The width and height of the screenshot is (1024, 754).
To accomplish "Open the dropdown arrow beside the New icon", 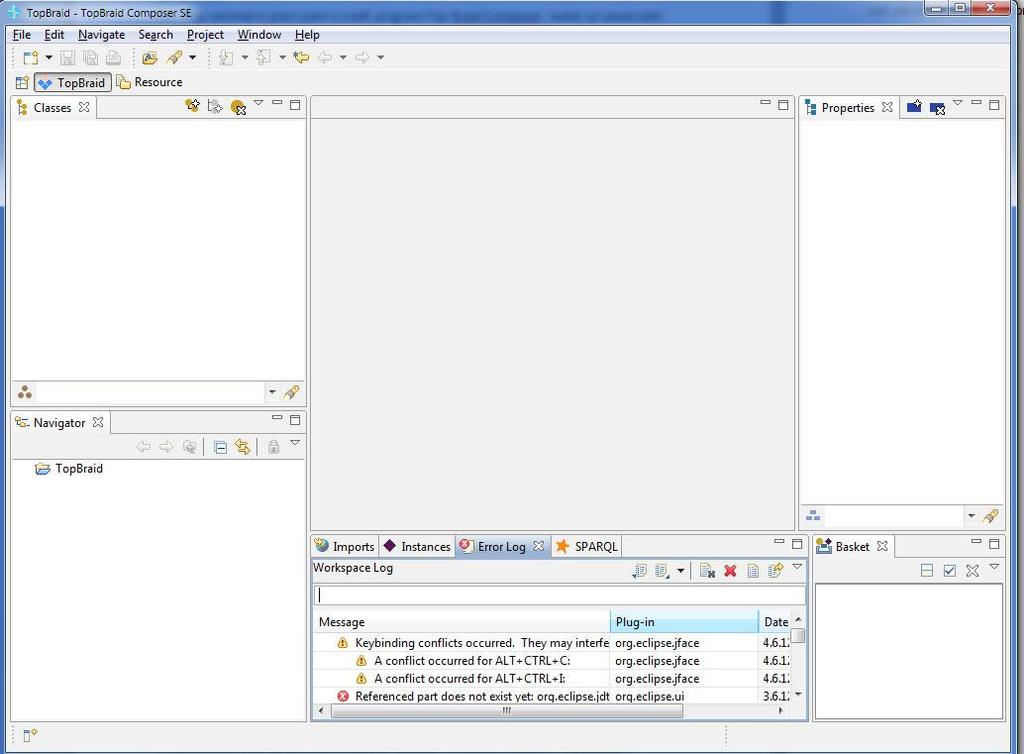I will pyautogui.click(x=49, y=57).
